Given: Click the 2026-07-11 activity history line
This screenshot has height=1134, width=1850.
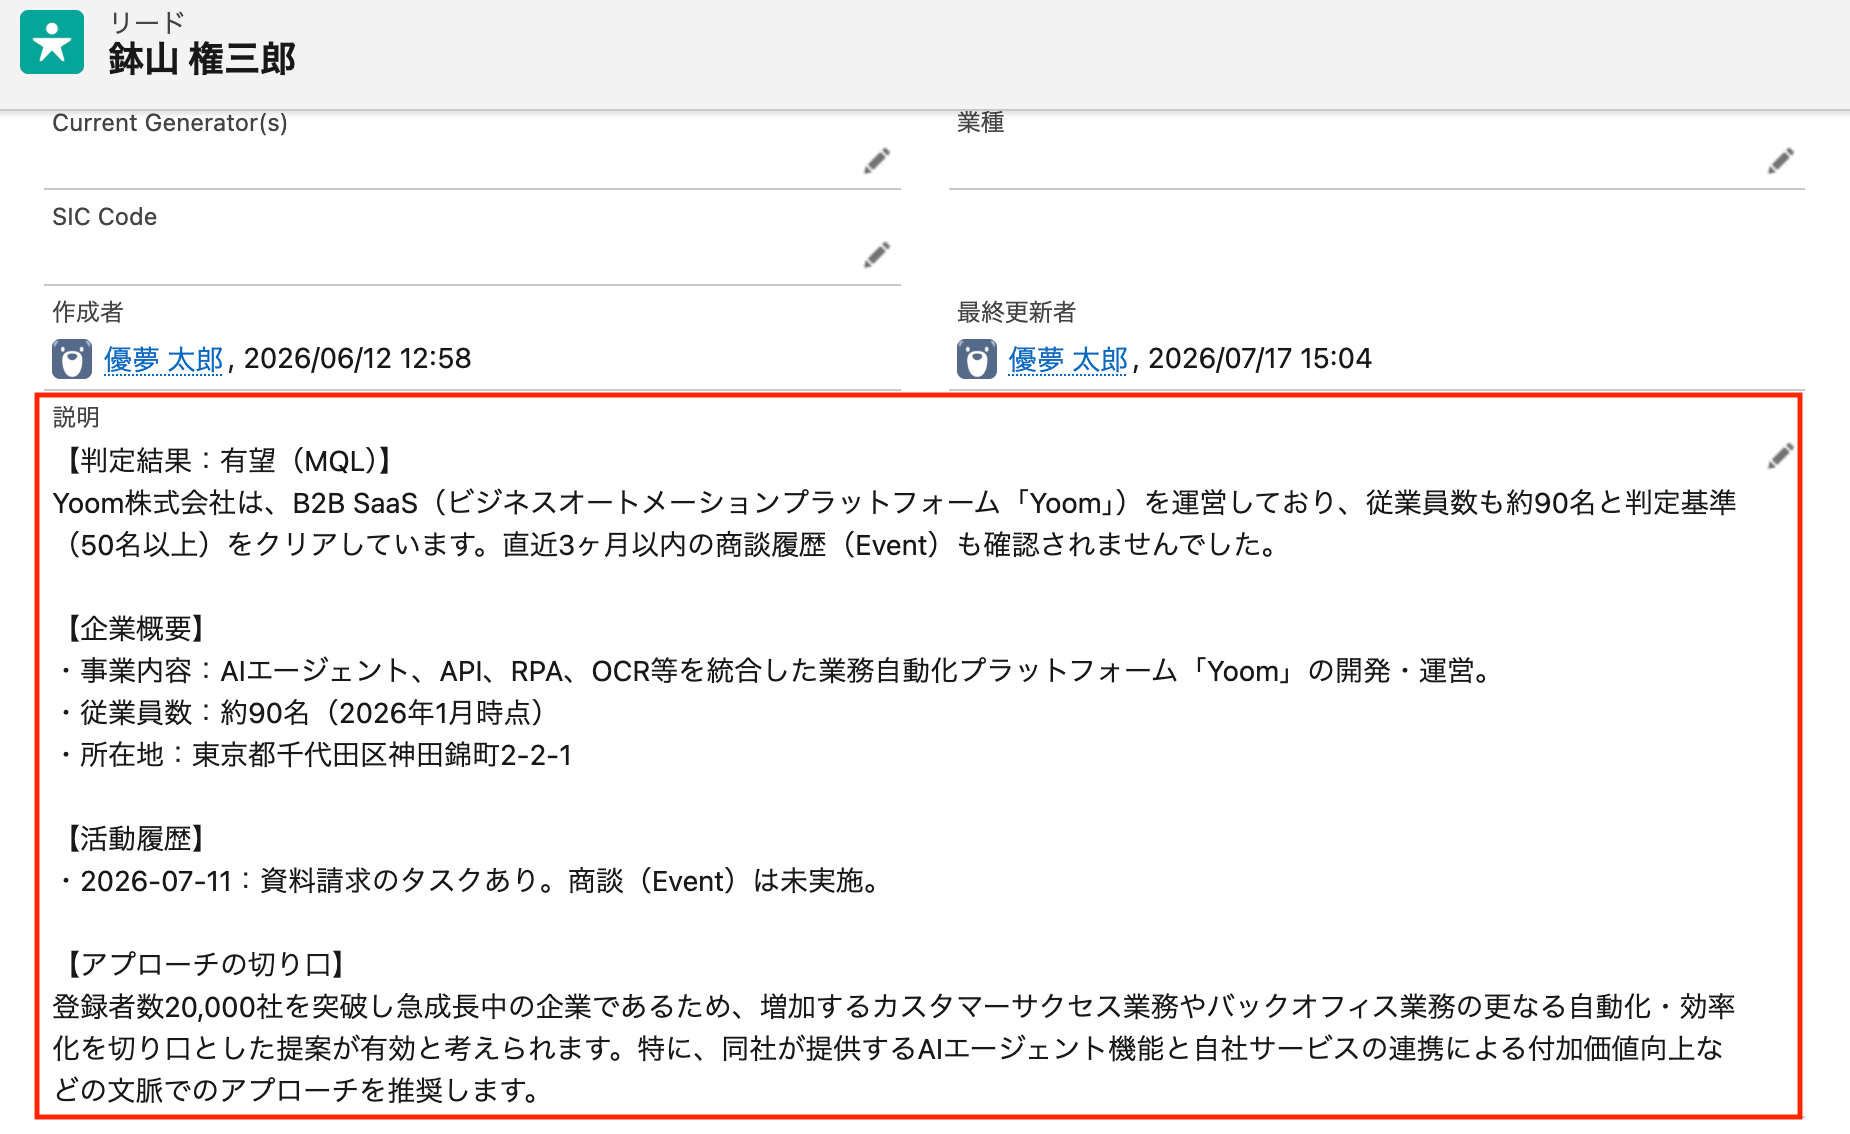Looking at the screenshot, I should click(x=470, y=881).
